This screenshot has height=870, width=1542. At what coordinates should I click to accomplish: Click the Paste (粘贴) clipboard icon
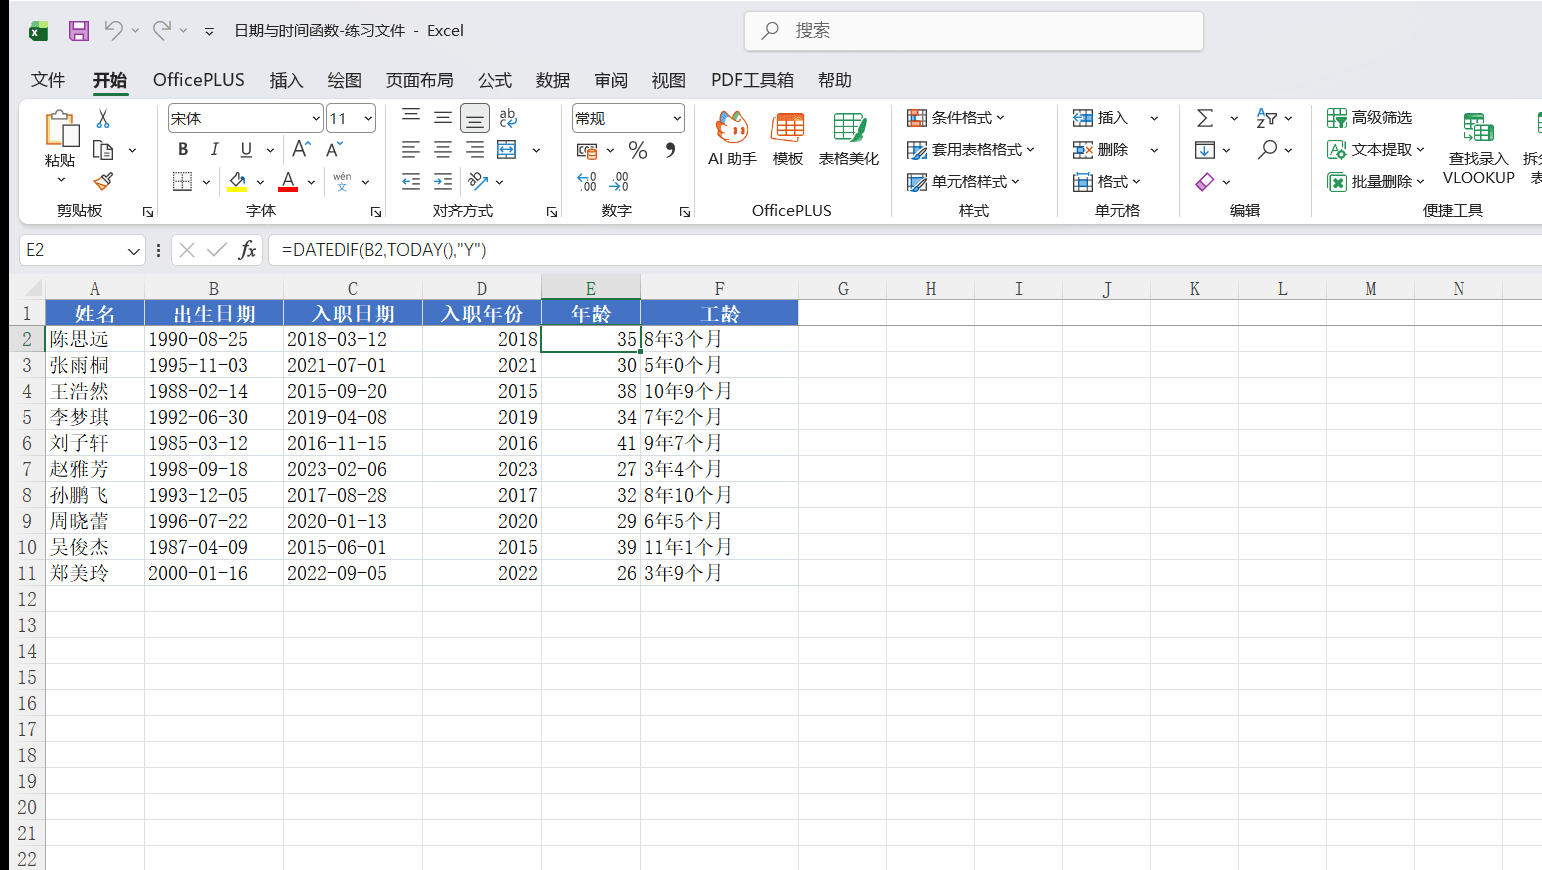coord(61,129)
